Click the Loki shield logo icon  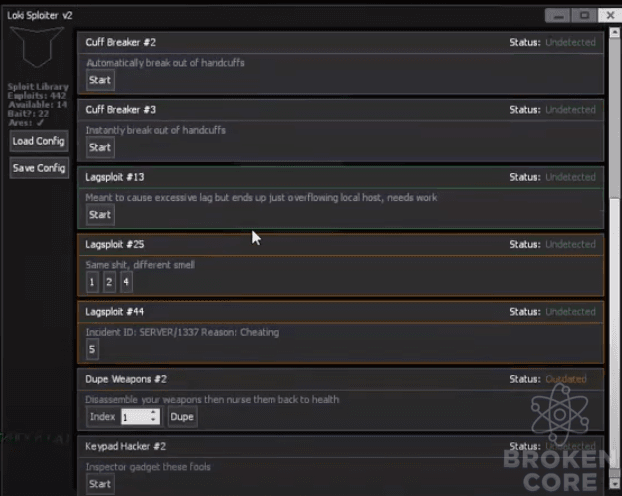[x=37, y=47]
